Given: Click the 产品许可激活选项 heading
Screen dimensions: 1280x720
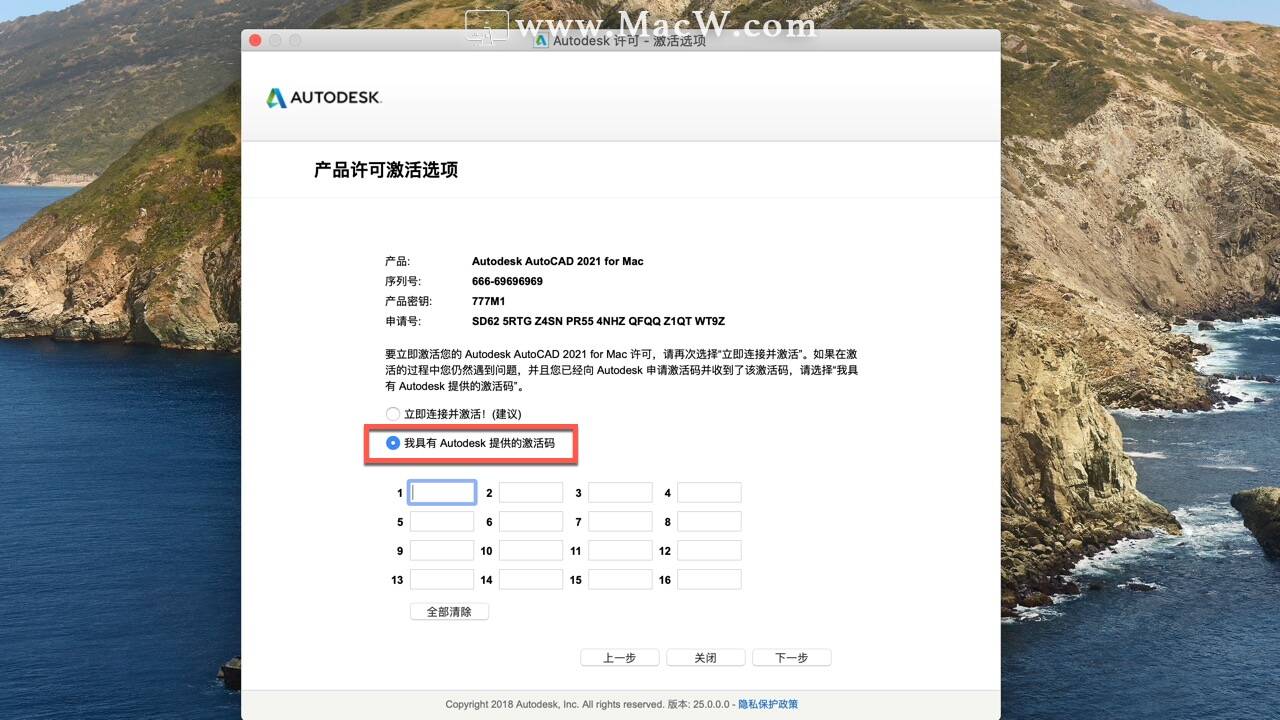Looking at the screenshot, I should tap(386, 170).
